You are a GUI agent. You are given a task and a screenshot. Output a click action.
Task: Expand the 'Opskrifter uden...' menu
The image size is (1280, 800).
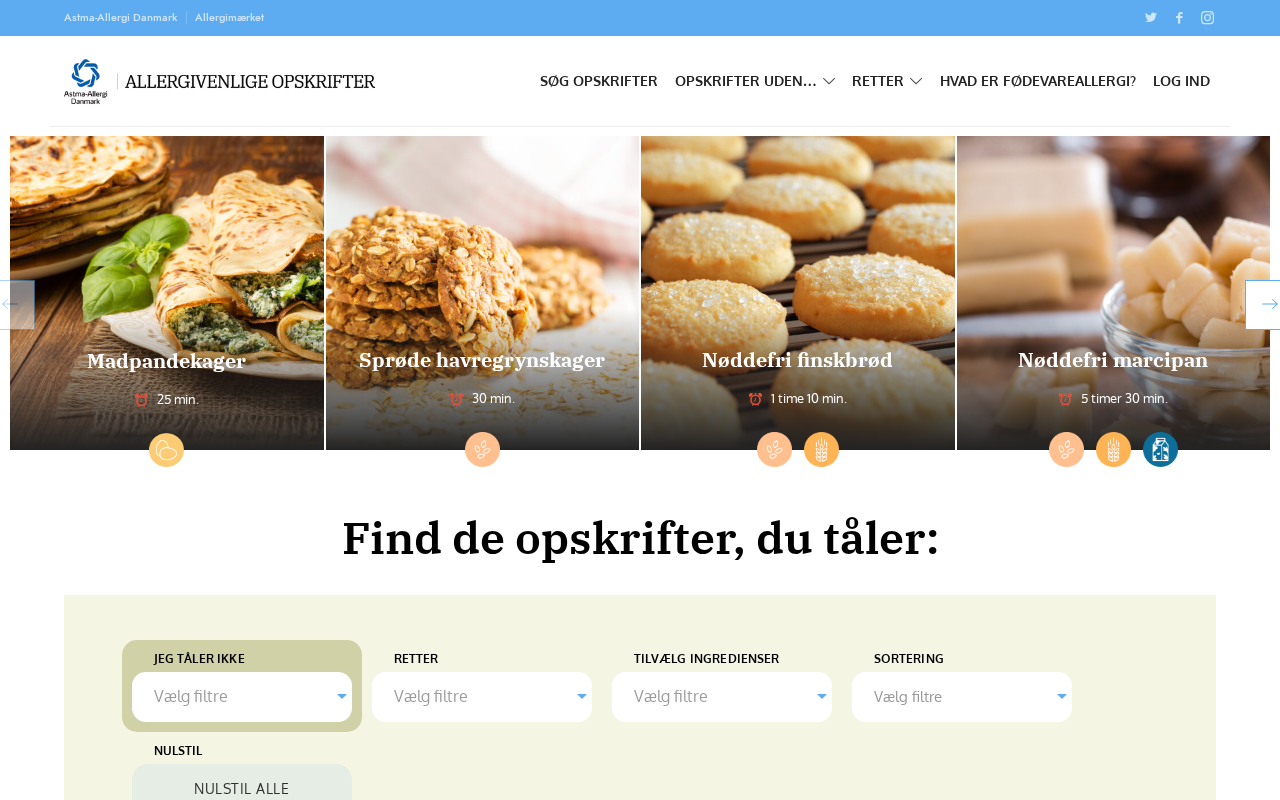(755, 81)
